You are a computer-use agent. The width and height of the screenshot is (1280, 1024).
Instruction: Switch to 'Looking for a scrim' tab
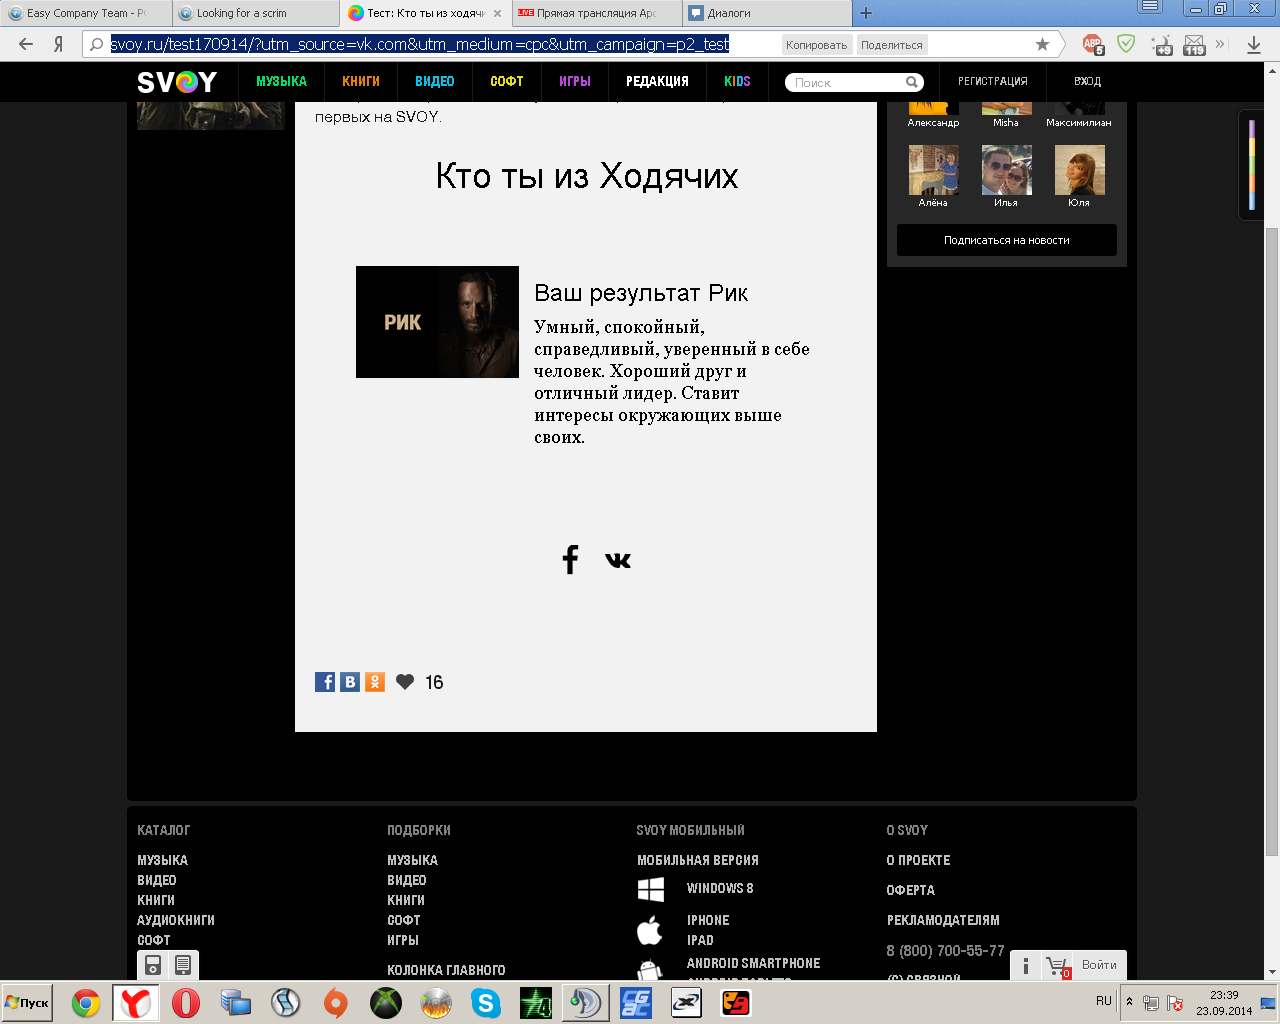(255, 13)
